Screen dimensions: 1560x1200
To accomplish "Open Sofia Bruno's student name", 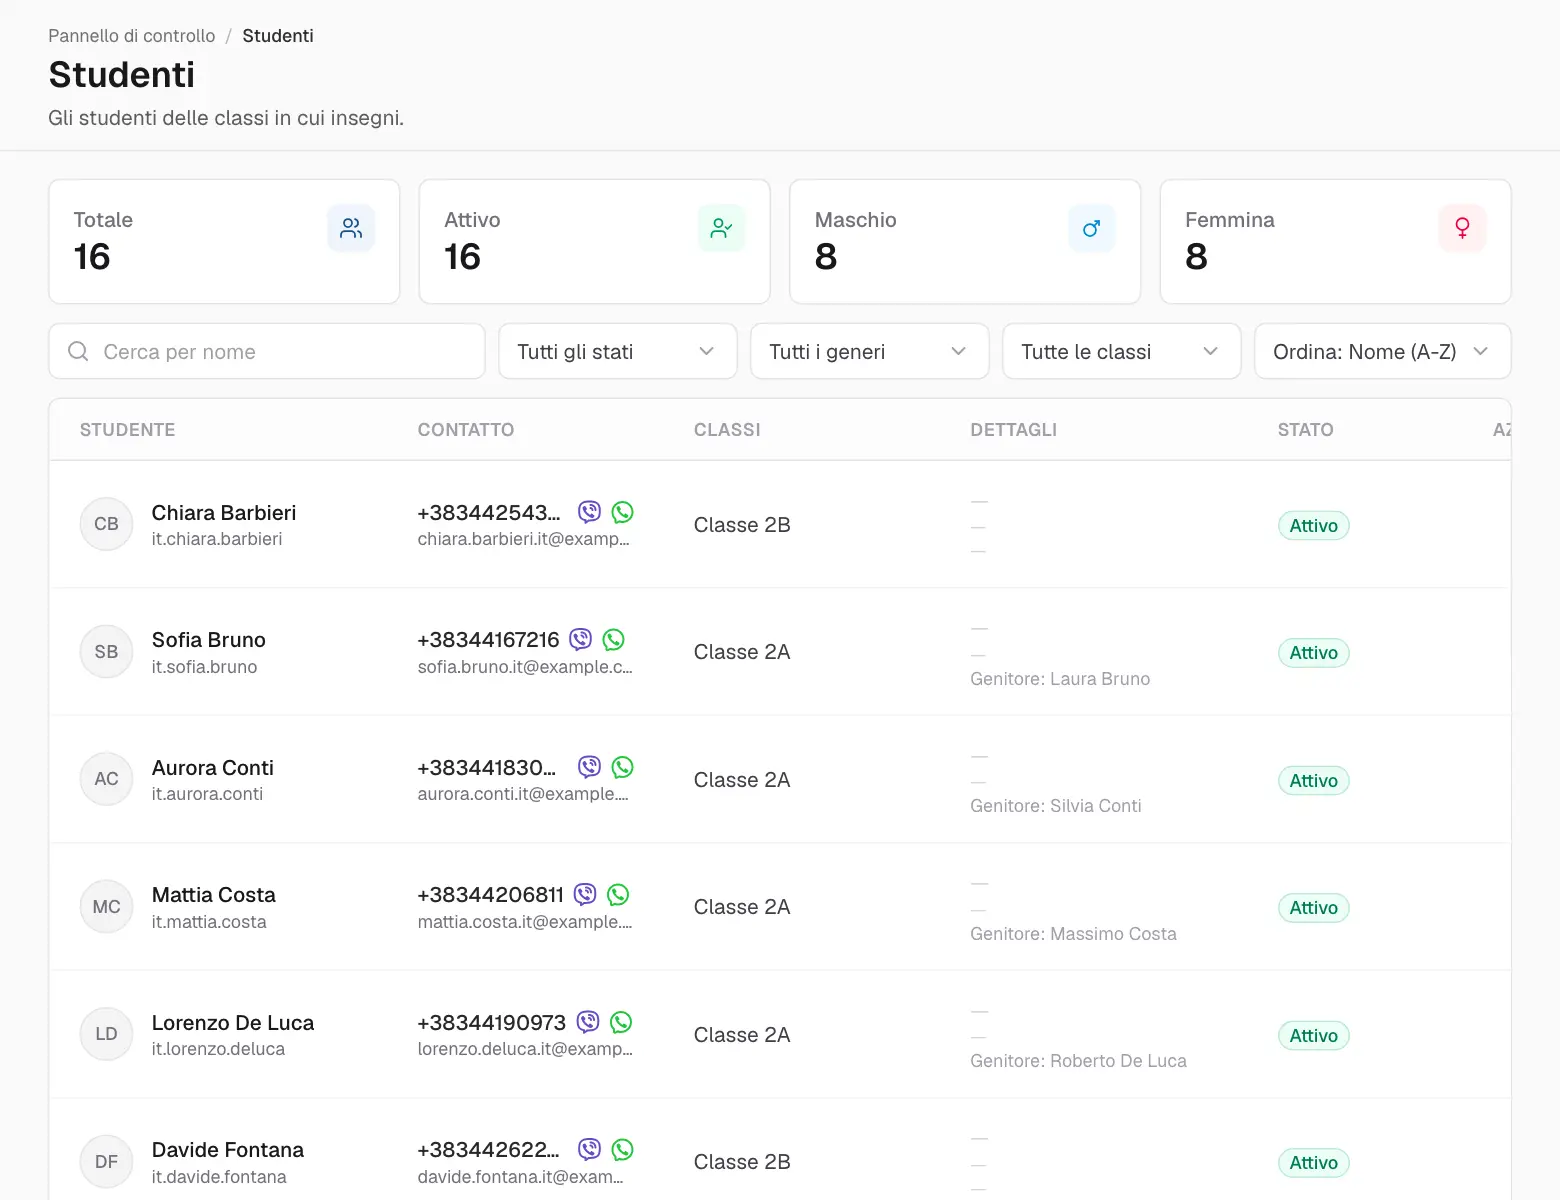I will [209, 639].
